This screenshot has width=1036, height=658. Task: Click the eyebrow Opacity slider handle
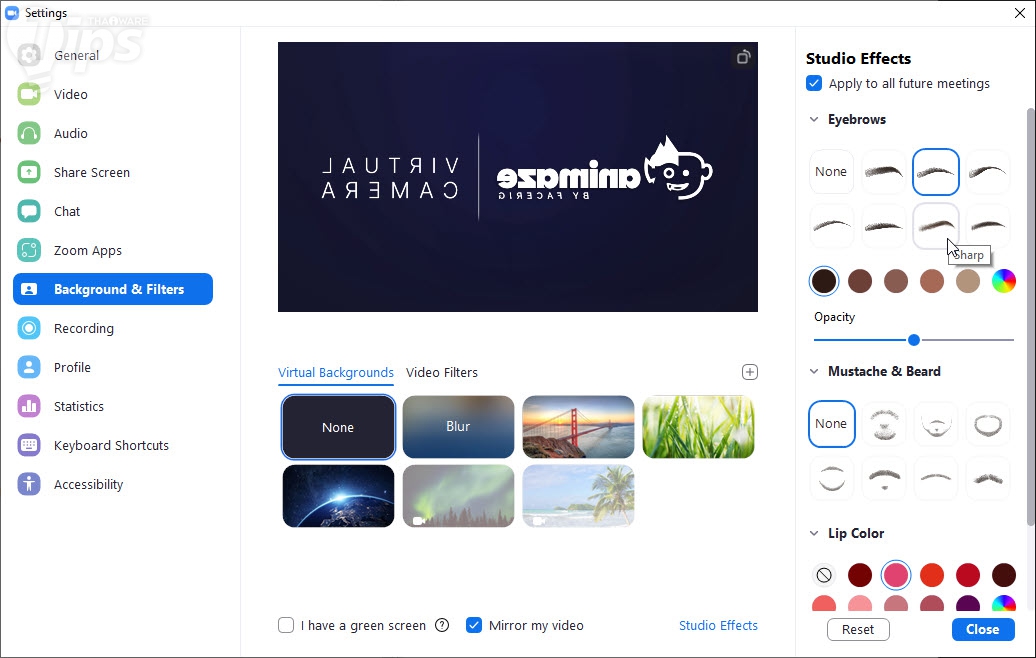[914, 340]
